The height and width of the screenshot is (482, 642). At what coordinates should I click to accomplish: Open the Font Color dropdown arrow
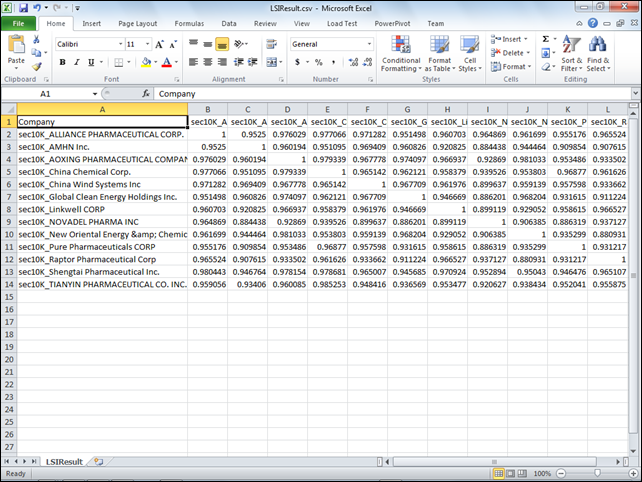pos(176,62)
